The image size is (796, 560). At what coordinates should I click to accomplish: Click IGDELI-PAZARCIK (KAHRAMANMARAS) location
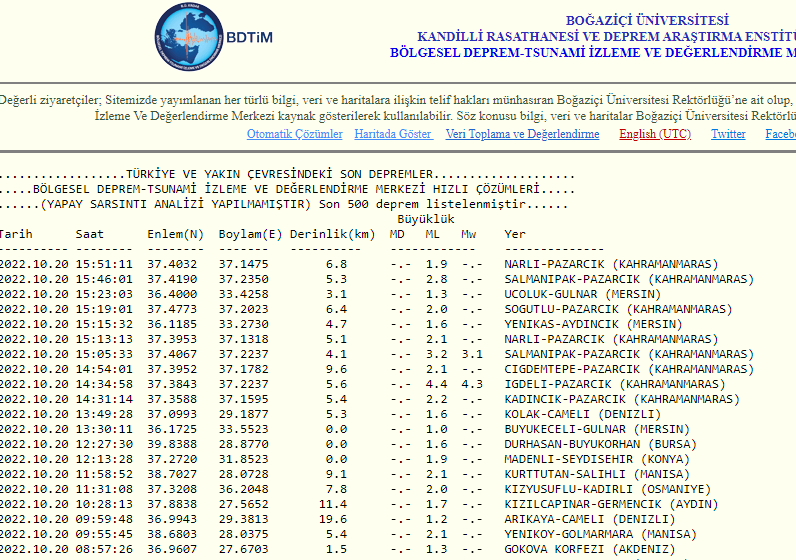click(x=615, y=384)
